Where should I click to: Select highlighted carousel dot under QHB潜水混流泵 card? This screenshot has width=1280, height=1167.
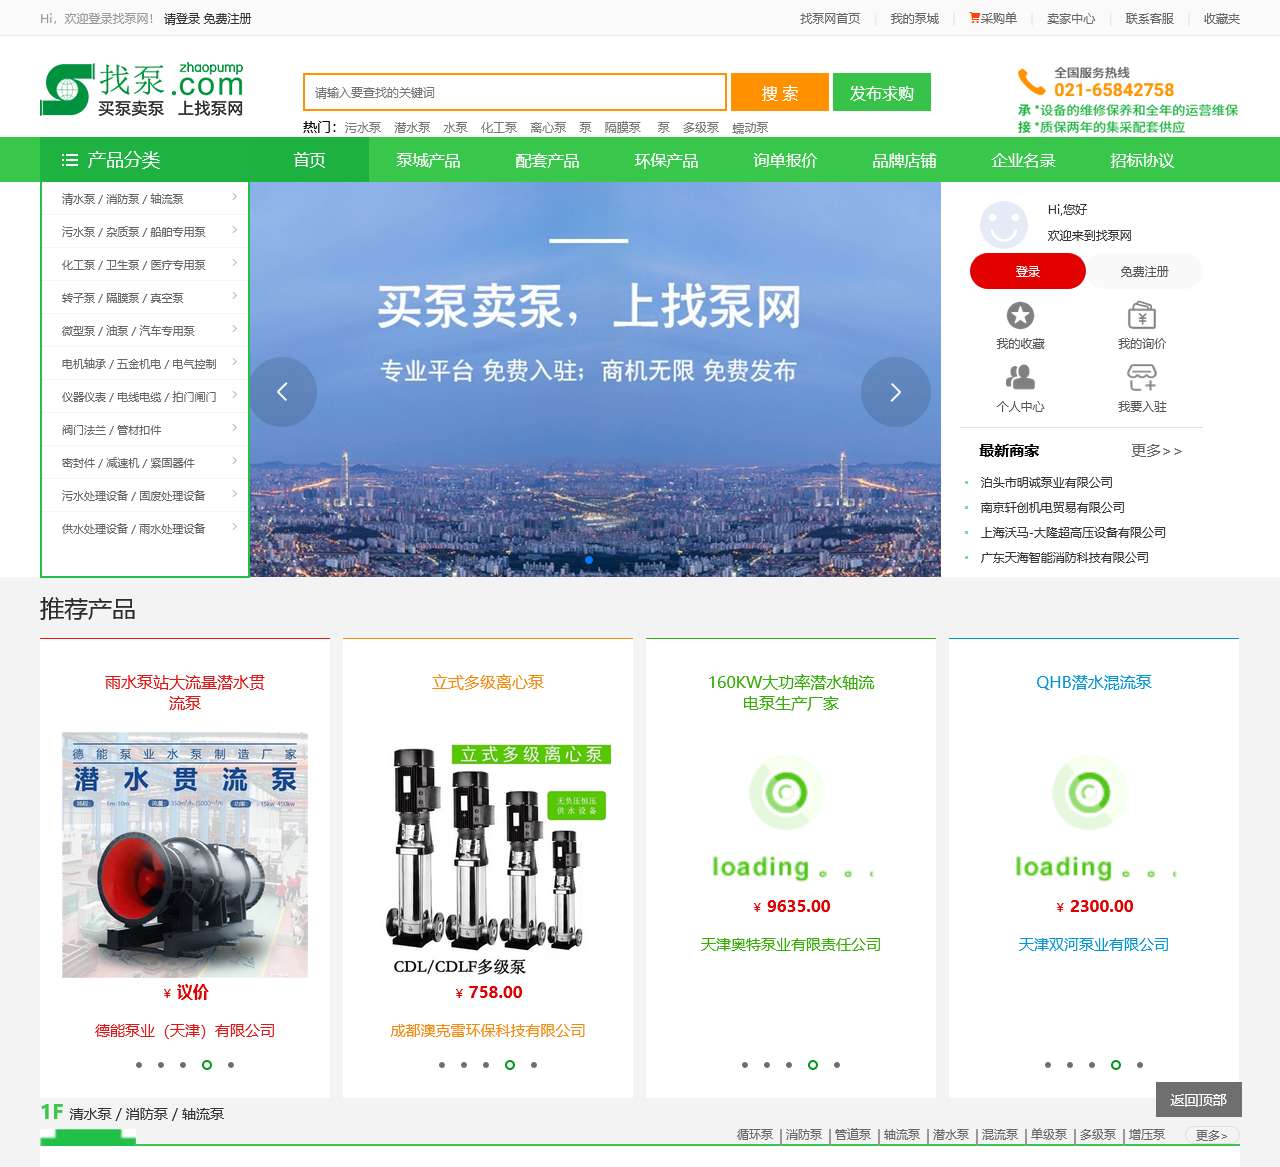[1116, 1065]
